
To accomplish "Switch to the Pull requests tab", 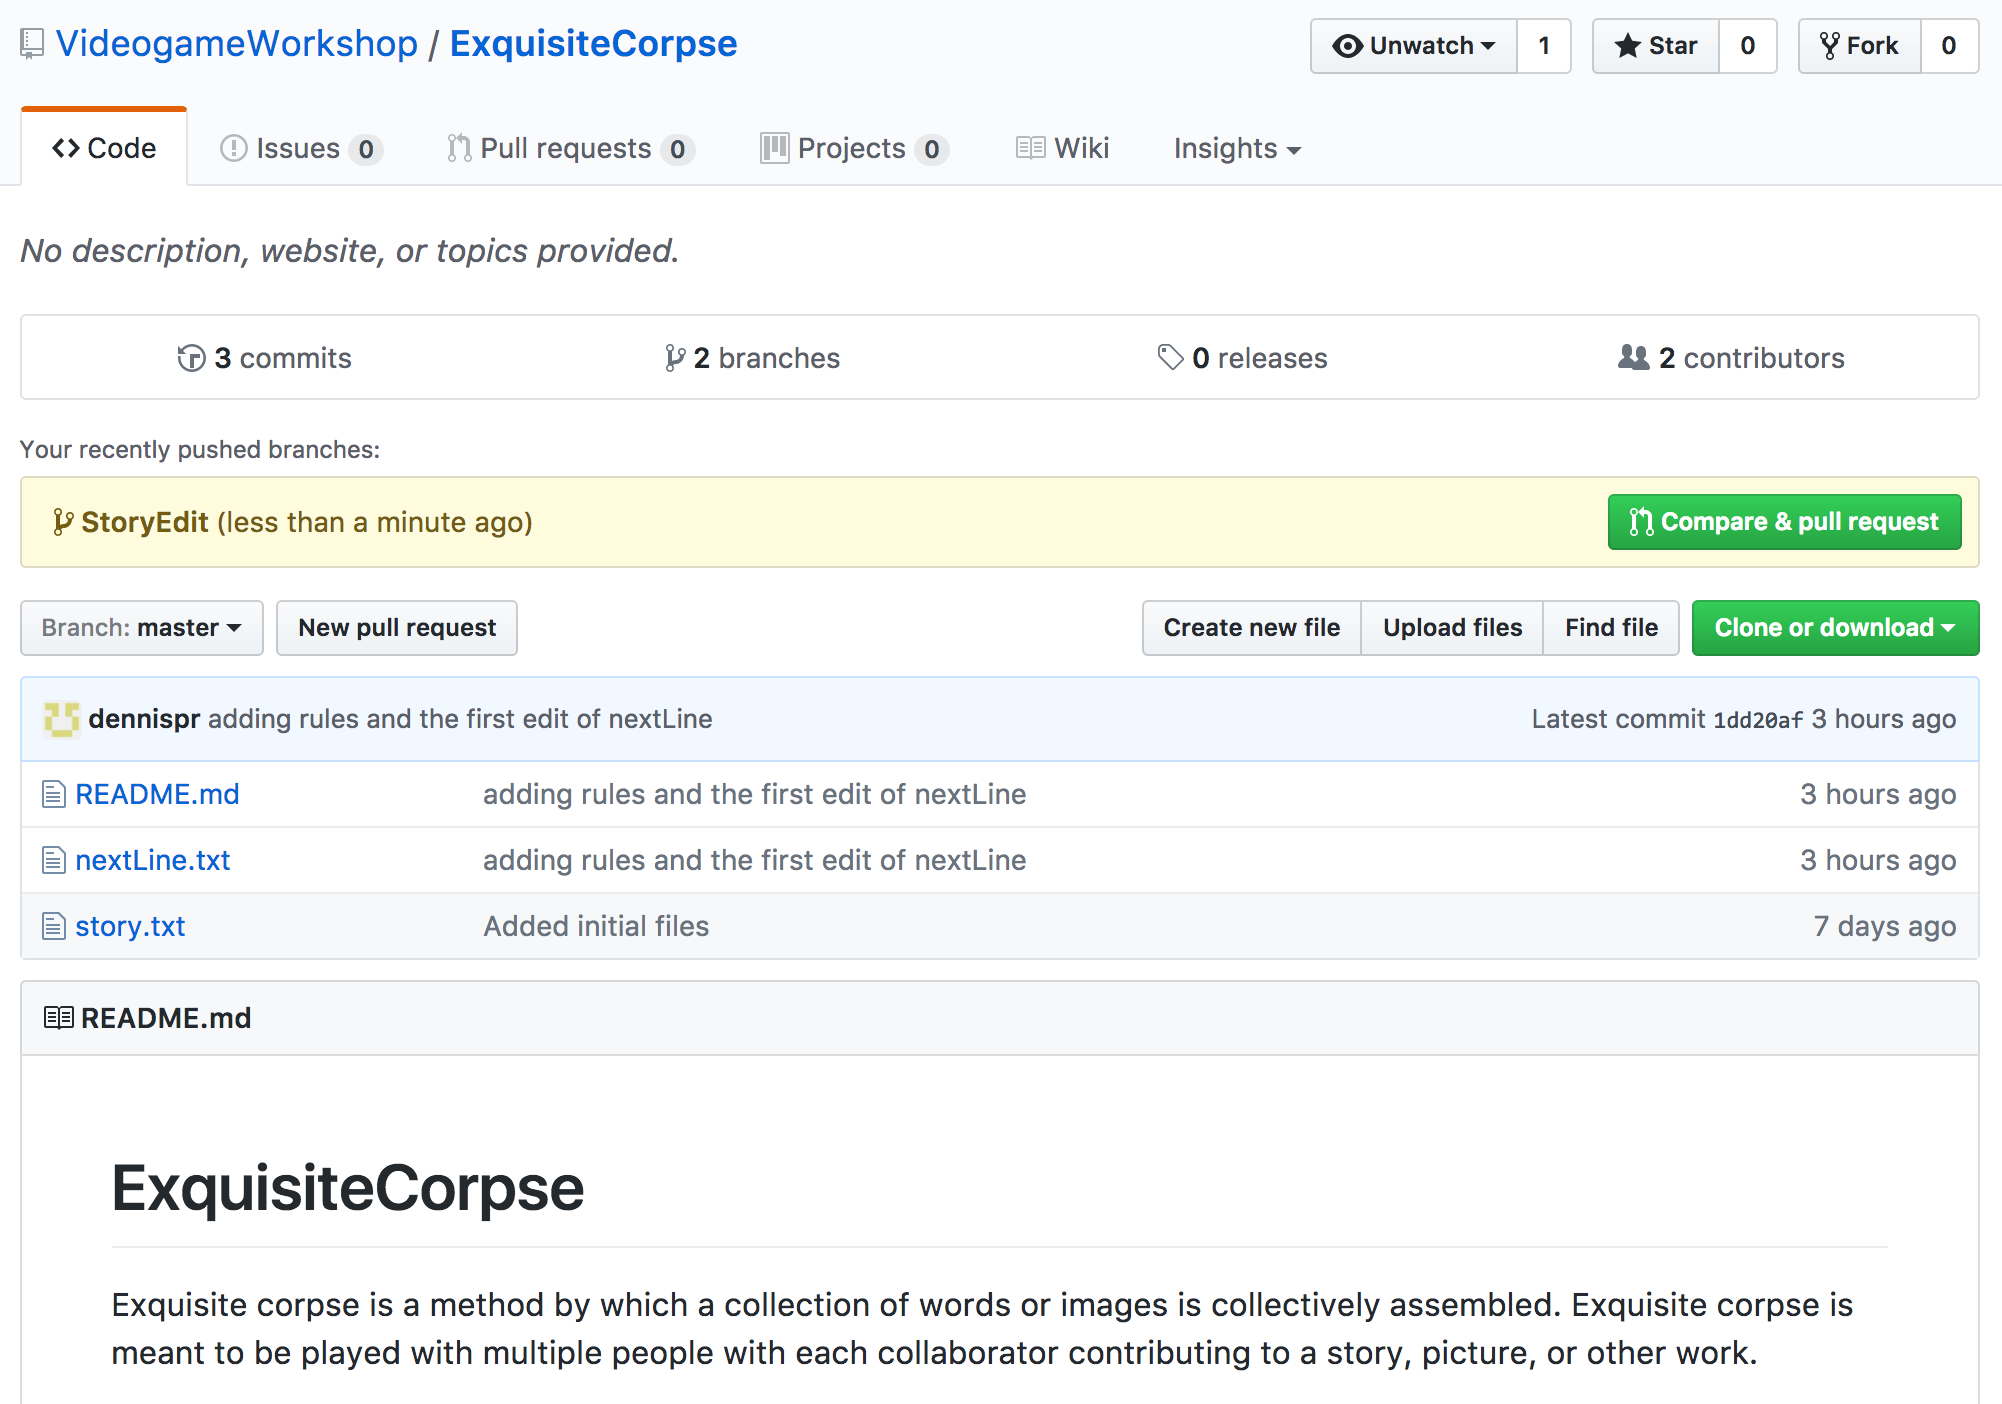I will point(570,148).
